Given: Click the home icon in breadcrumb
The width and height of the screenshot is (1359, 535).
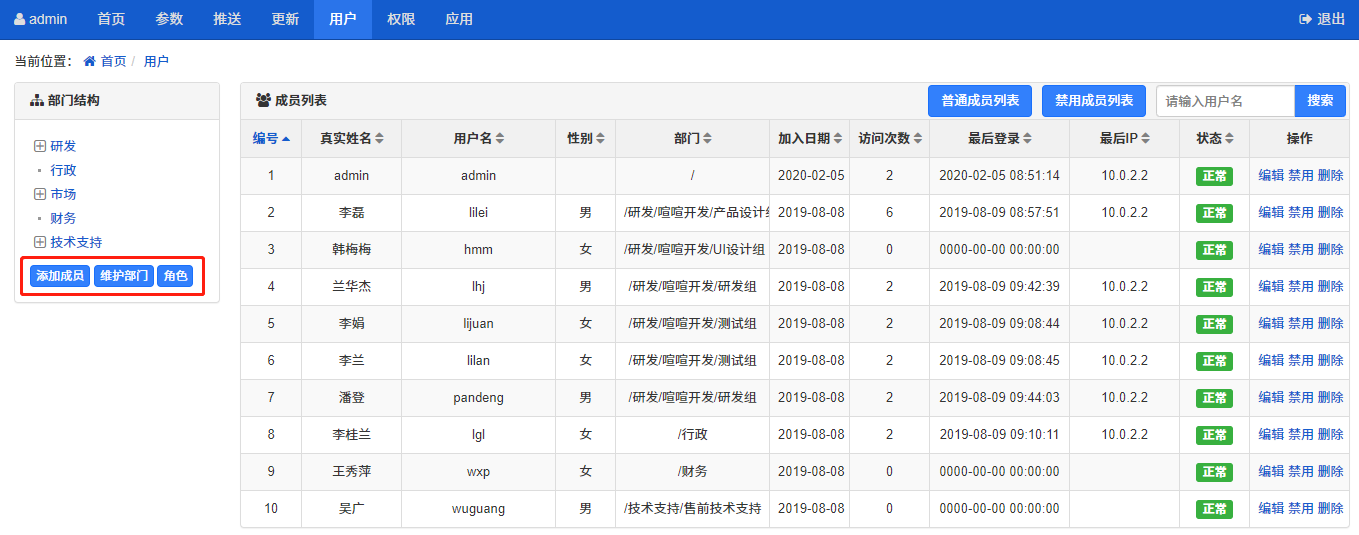Looking at the screenshot, I should click(89, 61).
